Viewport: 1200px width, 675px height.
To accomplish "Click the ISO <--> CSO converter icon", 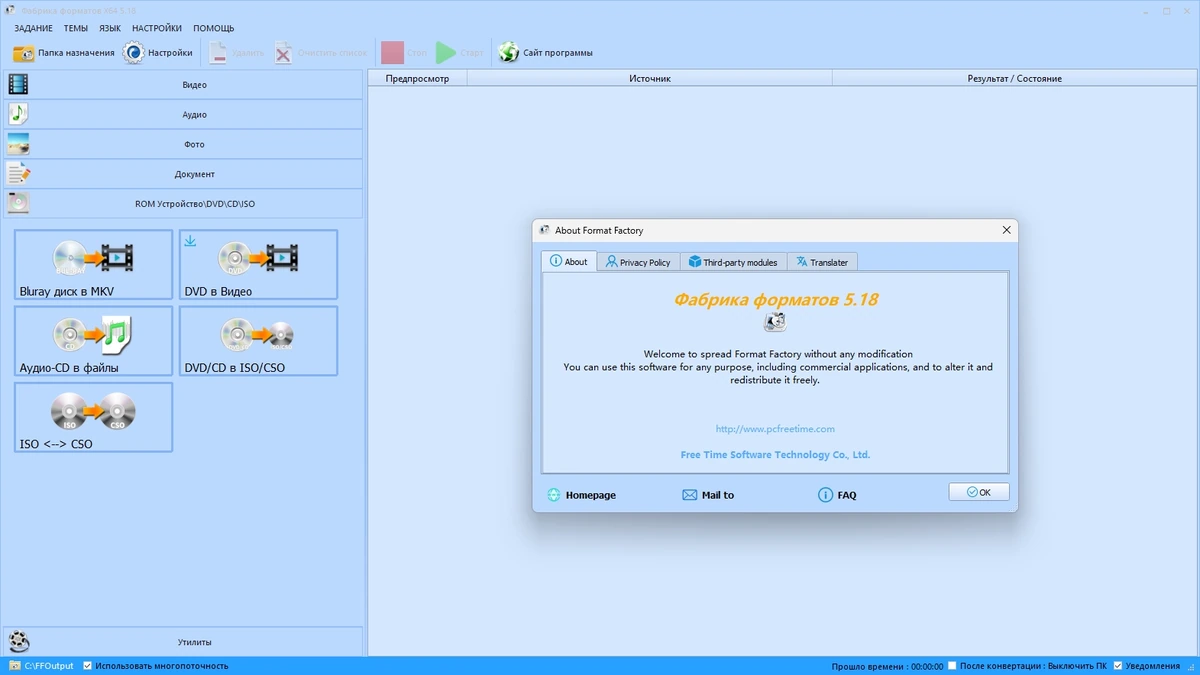I will point(93,417).
